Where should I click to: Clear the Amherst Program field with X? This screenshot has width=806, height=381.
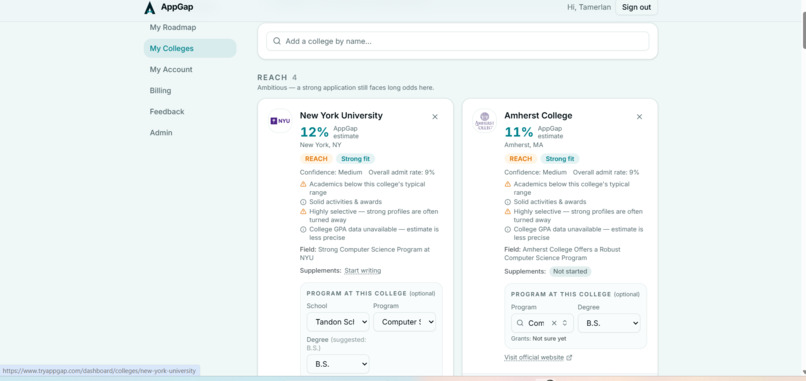tap(554, 323)
